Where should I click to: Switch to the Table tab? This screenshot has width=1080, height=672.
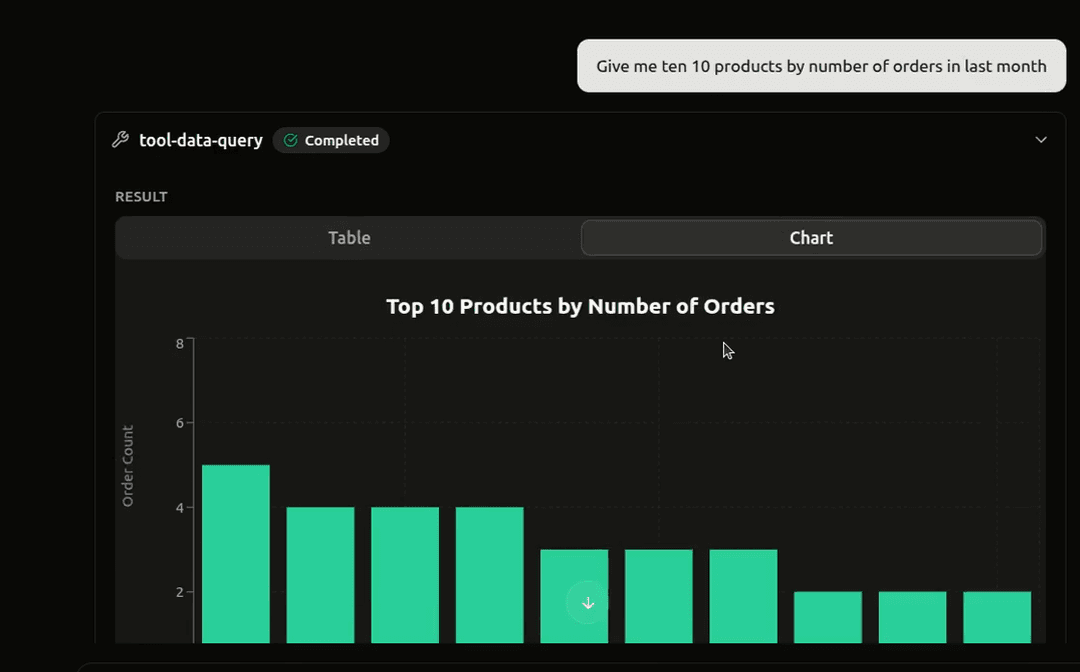tap(349, 238)
